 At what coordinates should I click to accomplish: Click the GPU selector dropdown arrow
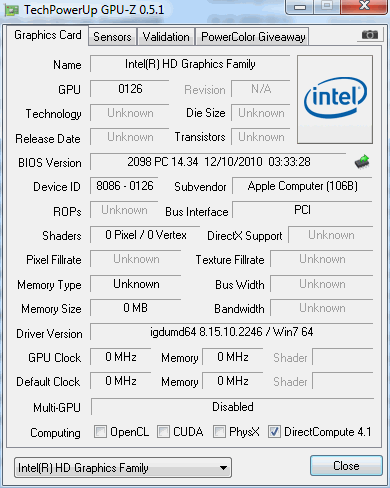224,468
